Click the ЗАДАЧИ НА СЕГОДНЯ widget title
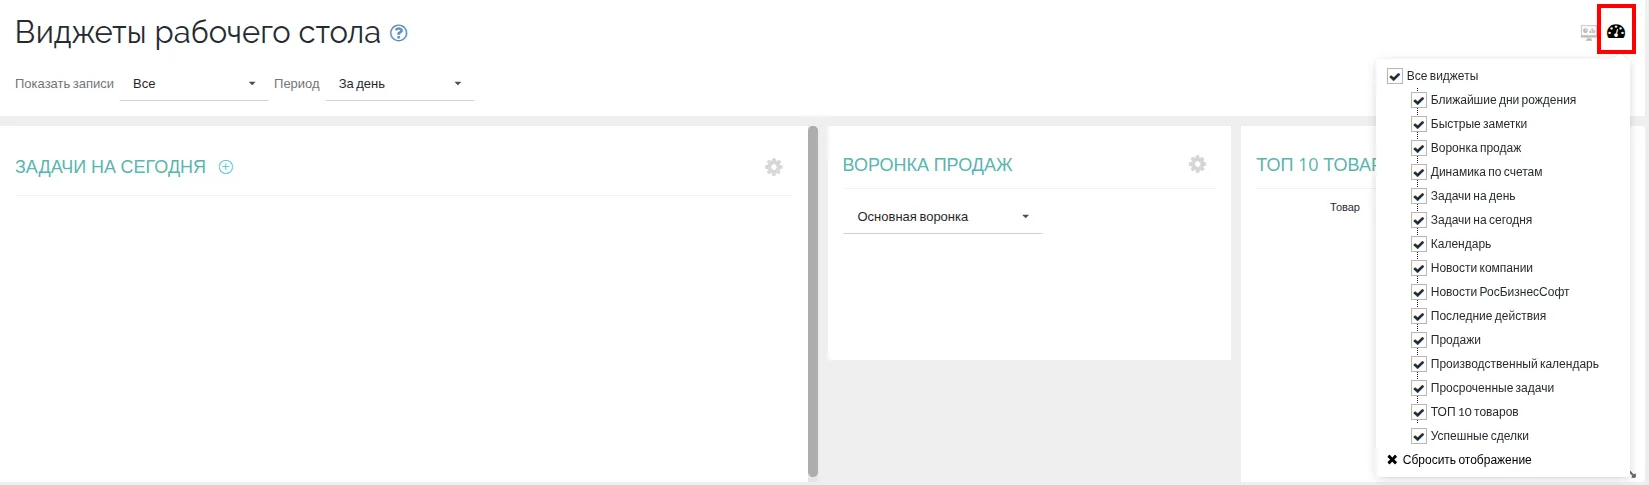The width and height of the screenshot is (1649, 485). 110,167
